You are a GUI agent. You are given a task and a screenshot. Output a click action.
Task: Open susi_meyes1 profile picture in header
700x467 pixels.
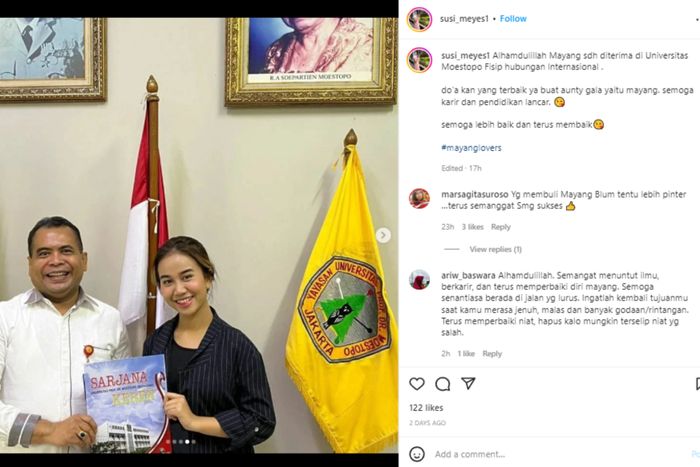coord(419,19)
